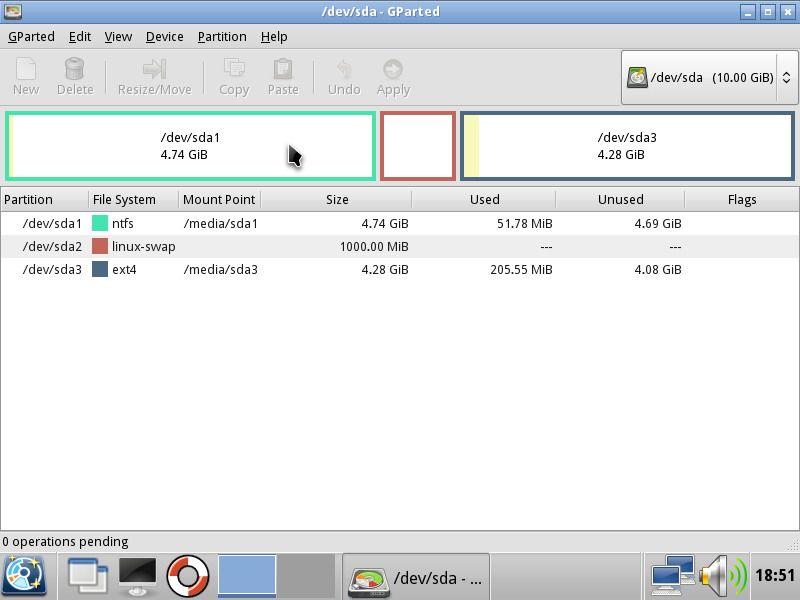The height and width of the screenshot is (600, 800).
Task: Open the Help menu
Action: [x=274, y=37]
